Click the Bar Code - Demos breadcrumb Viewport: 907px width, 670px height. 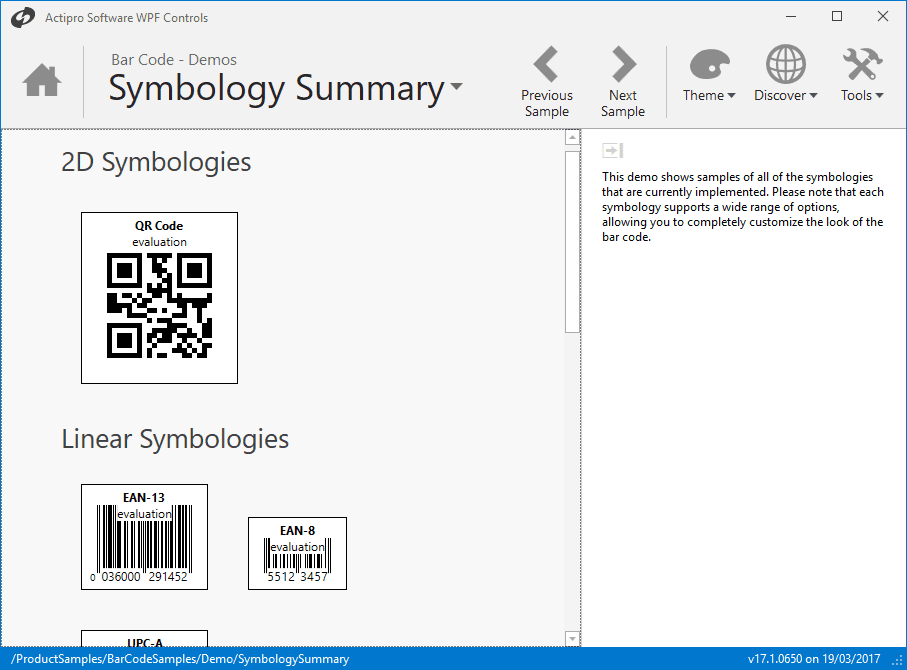pos(174,60)
